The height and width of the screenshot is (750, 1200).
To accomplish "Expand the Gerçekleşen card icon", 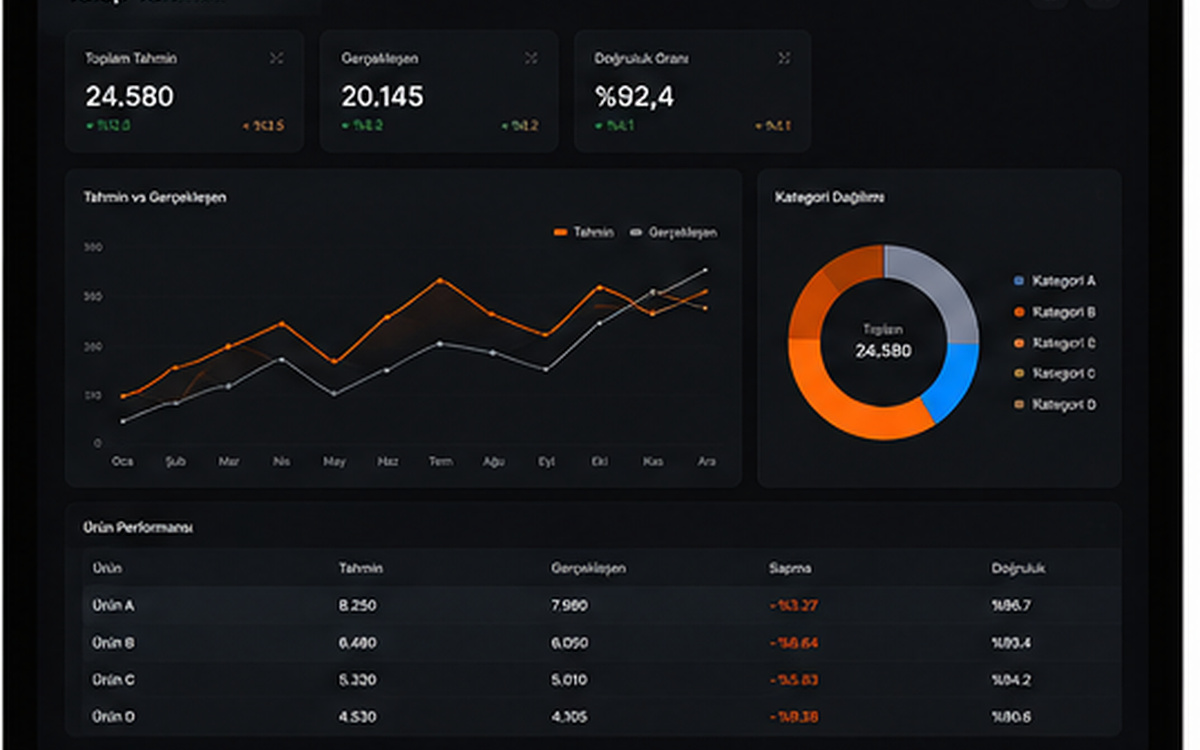I will (x=531, y=59).
